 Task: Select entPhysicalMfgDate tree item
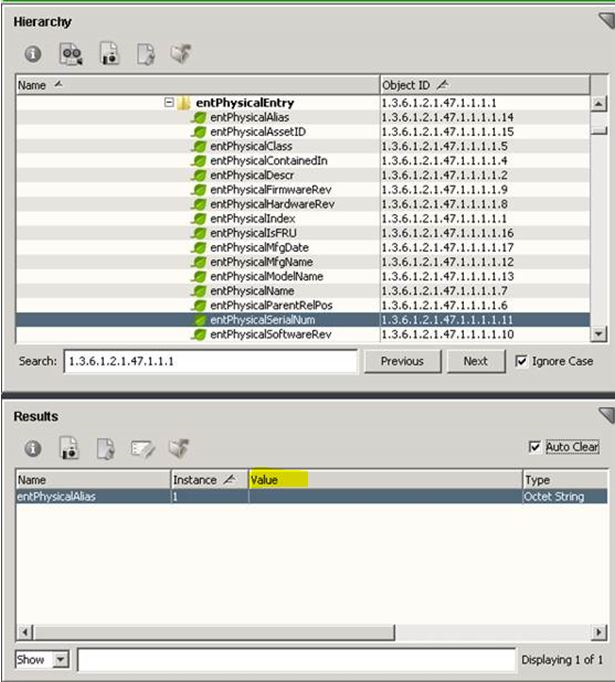[x=259, y=247]
